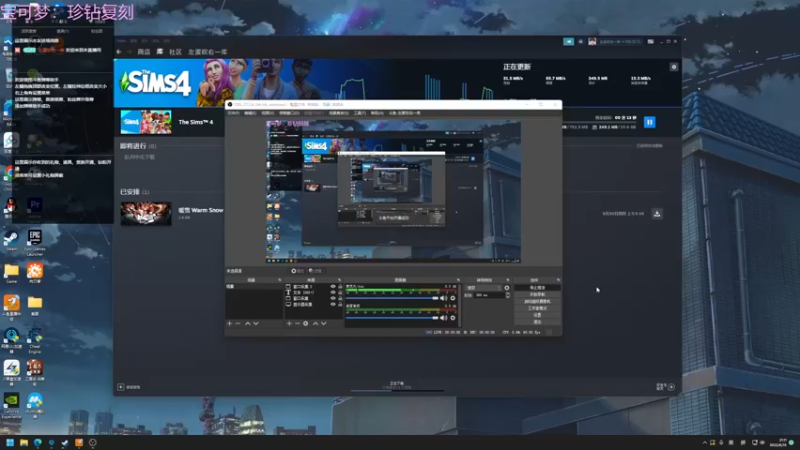Screen dimensions: 800x450
Task: Click the teal announcements icon in Steam header
Action: 568,41
